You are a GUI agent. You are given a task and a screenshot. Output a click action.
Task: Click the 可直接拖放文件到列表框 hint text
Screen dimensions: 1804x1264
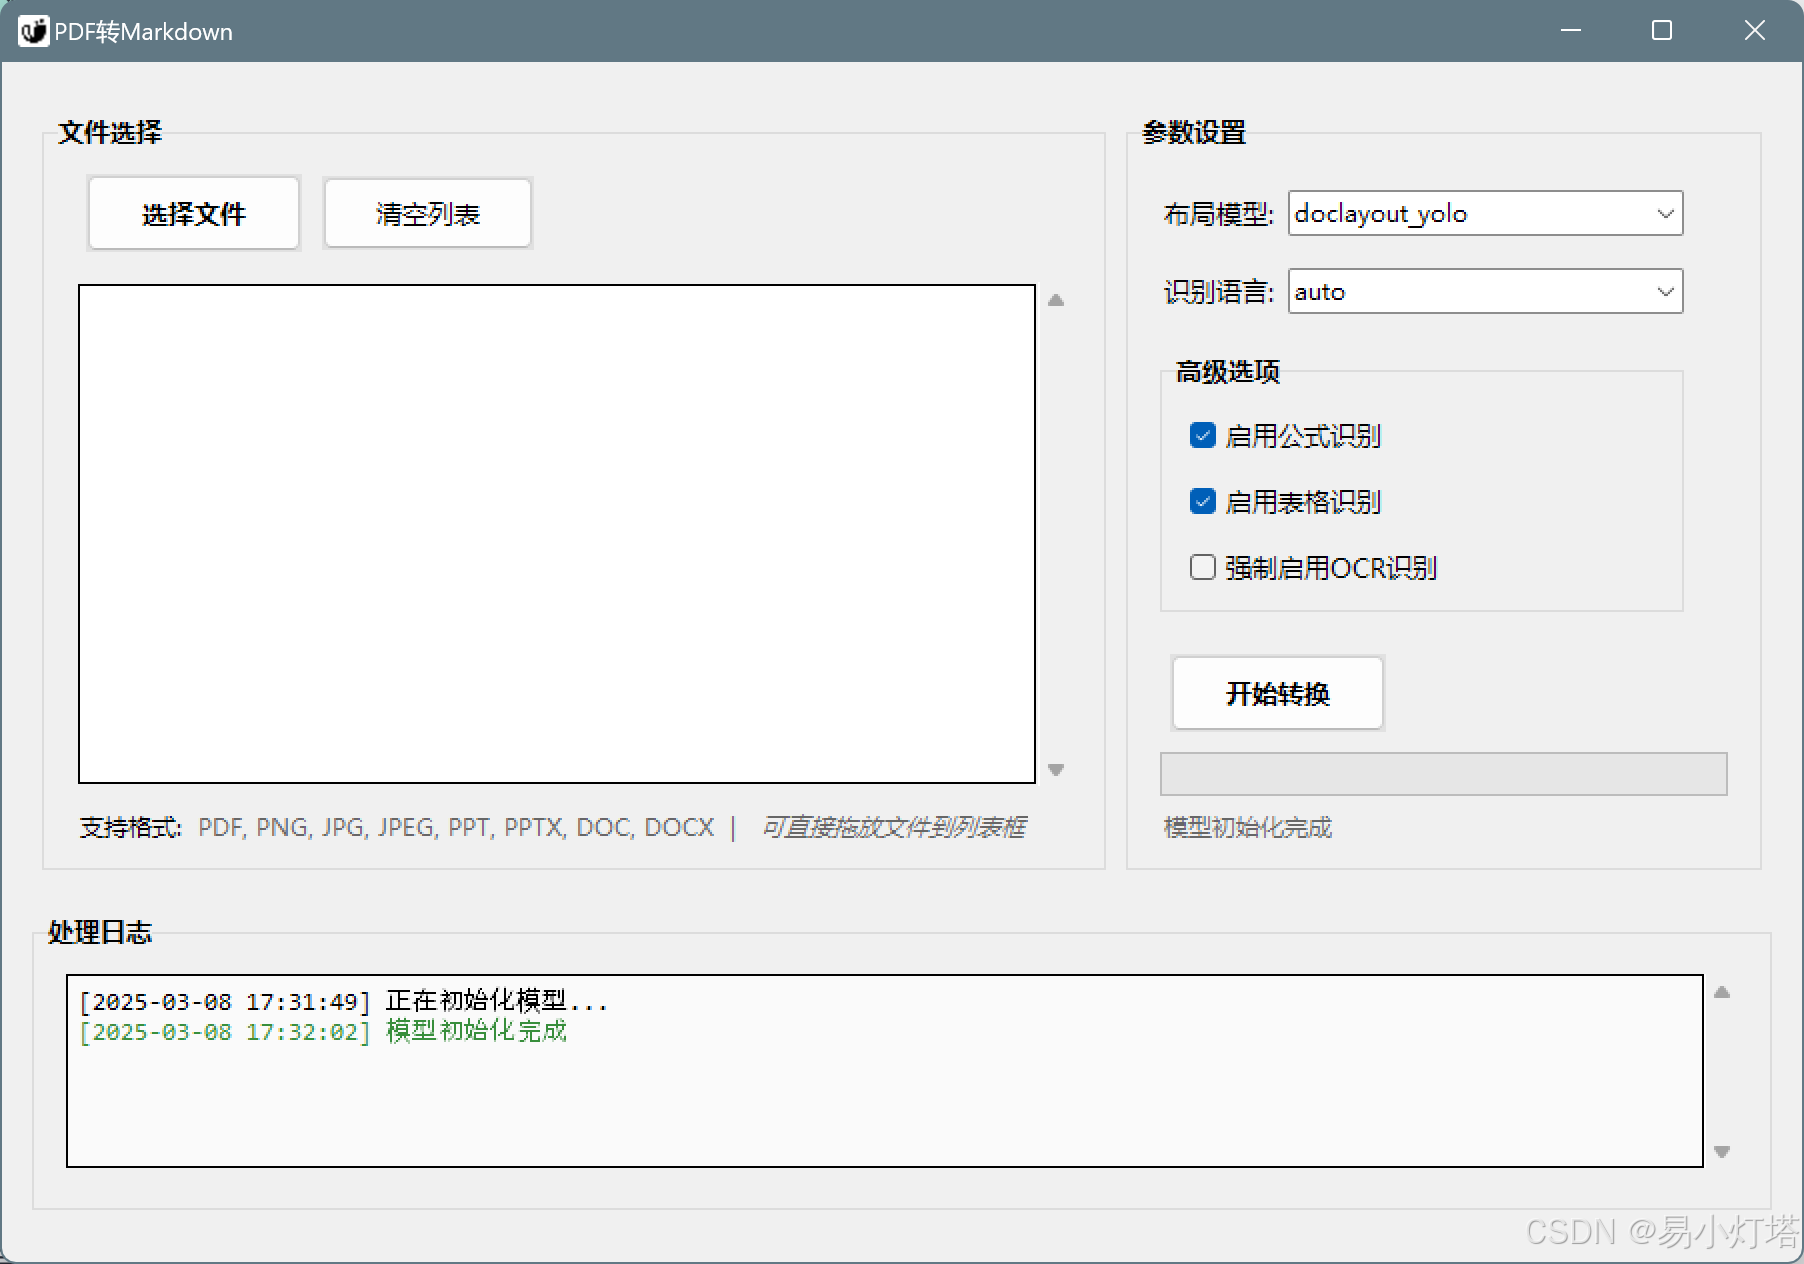point(894,827)
